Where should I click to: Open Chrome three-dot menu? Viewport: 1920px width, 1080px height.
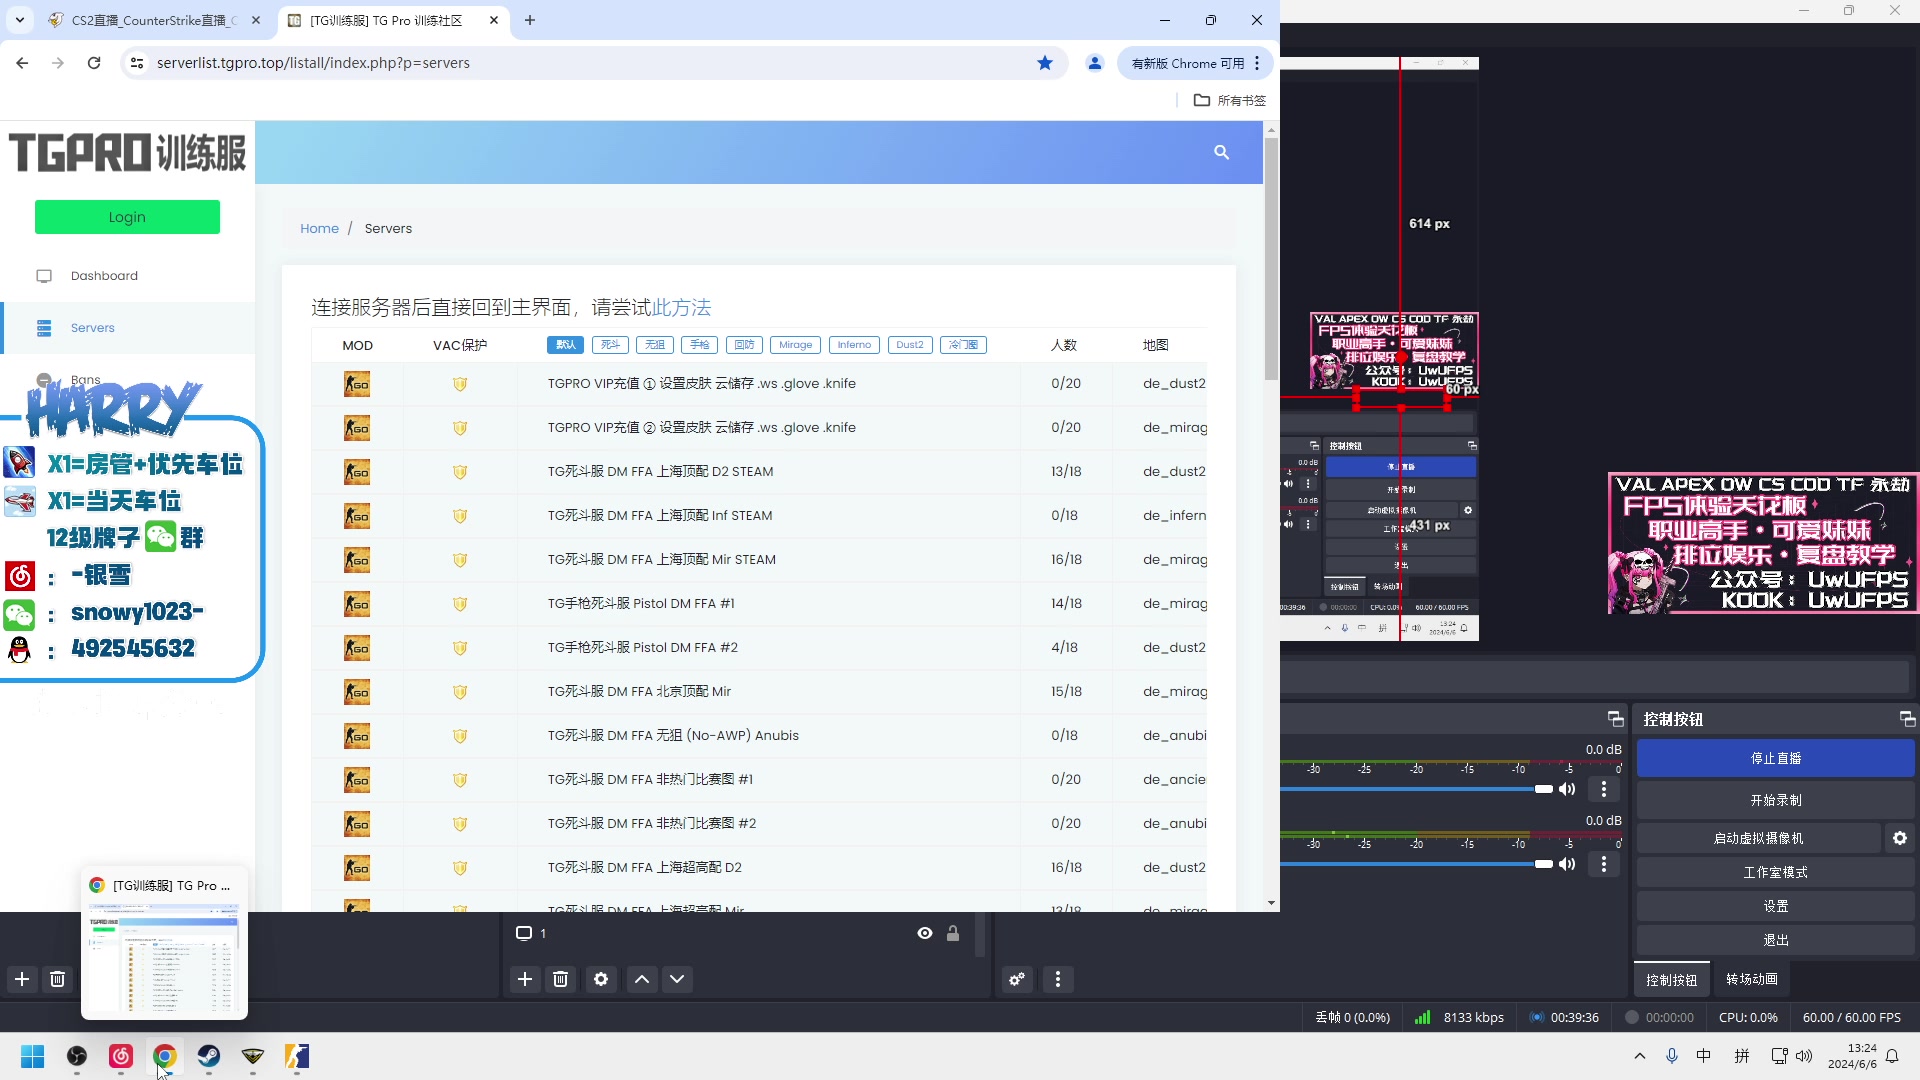click(1257, 63)
